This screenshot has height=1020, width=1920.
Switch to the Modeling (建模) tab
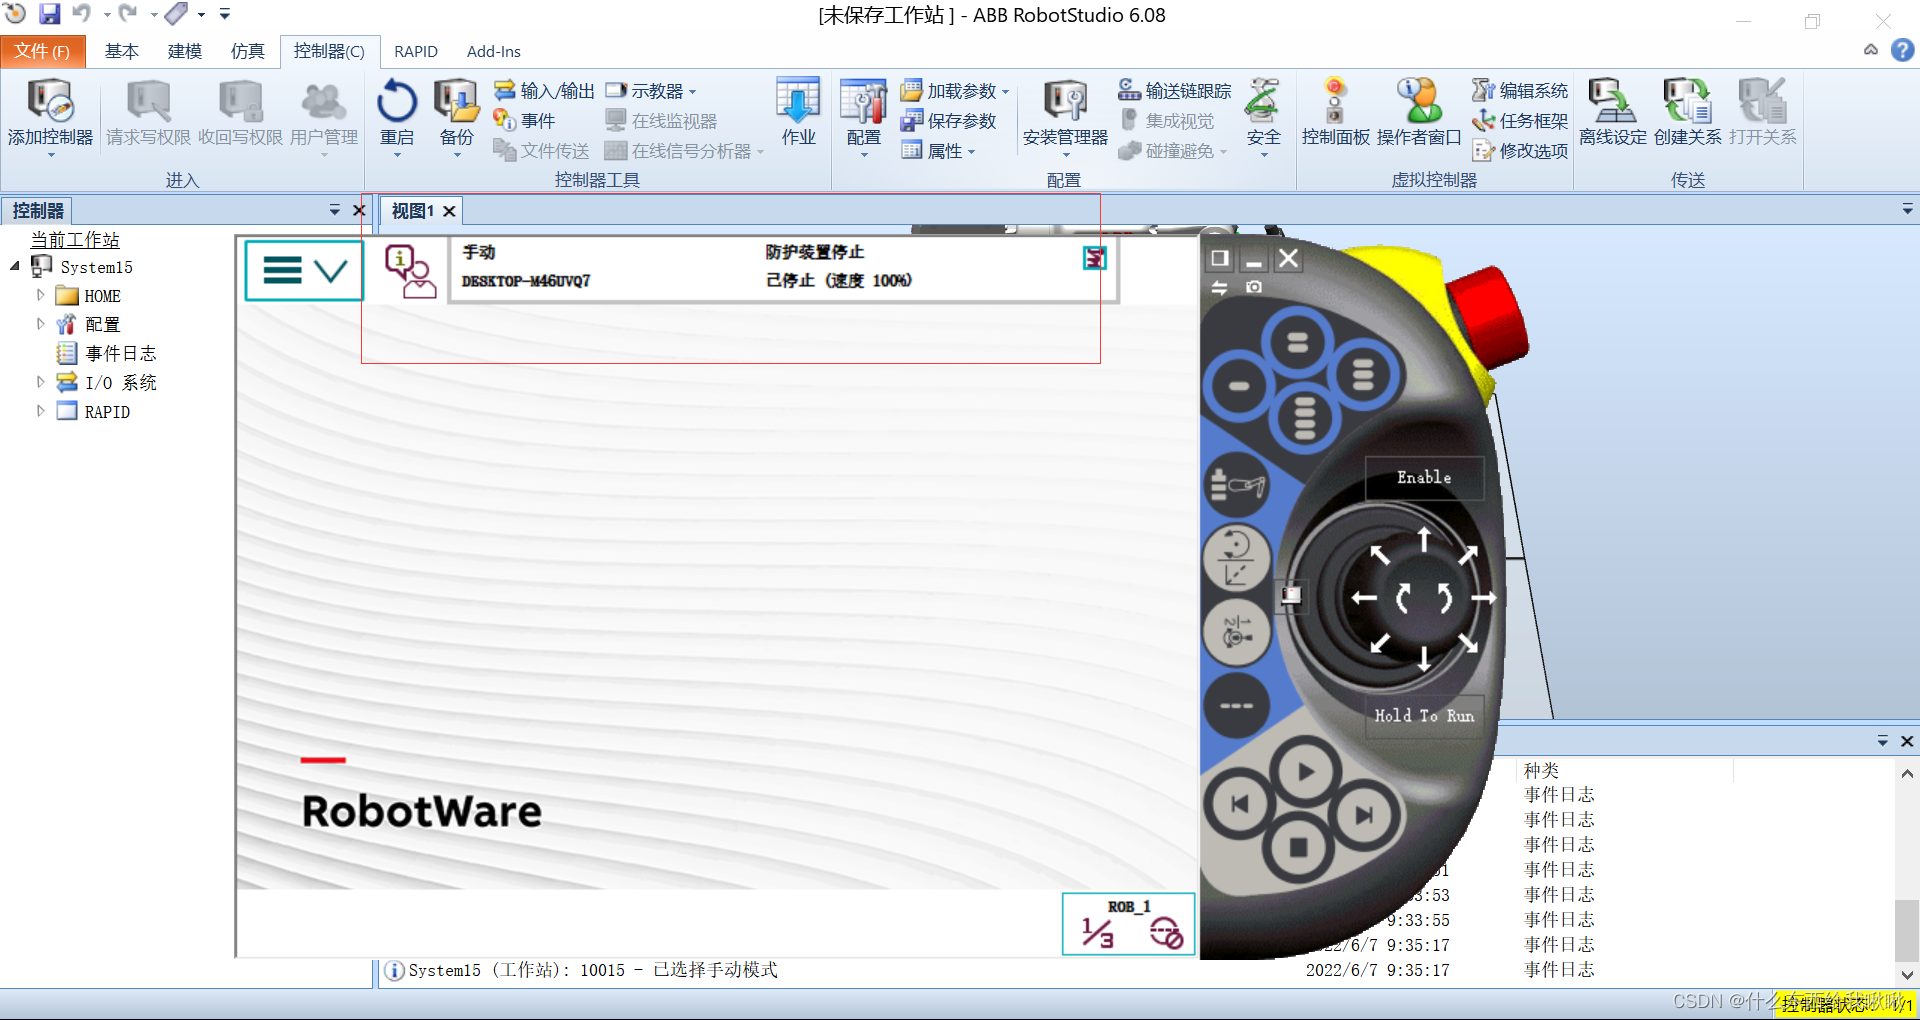(184, 51)
